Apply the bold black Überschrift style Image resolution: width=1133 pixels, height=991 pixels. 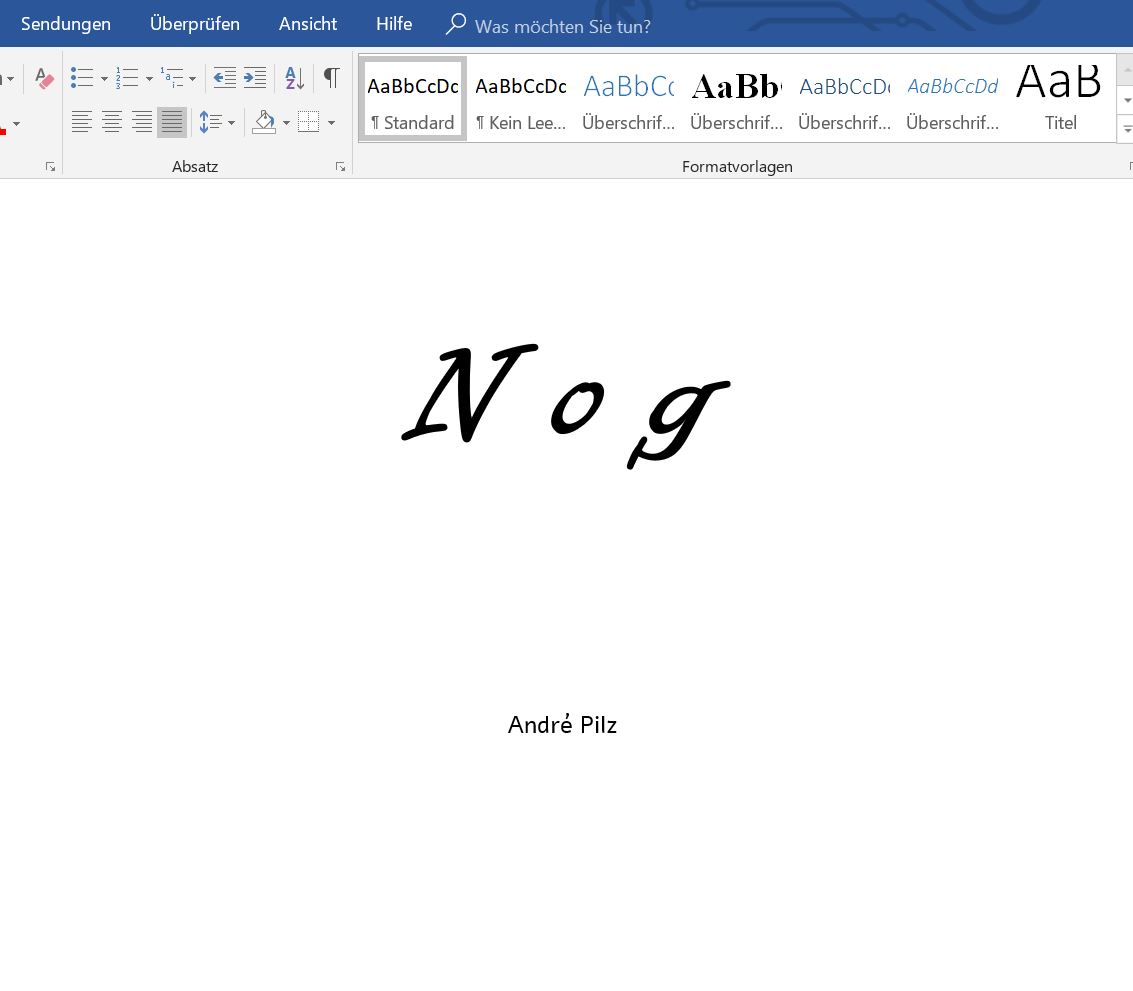[x=736, y=99]
